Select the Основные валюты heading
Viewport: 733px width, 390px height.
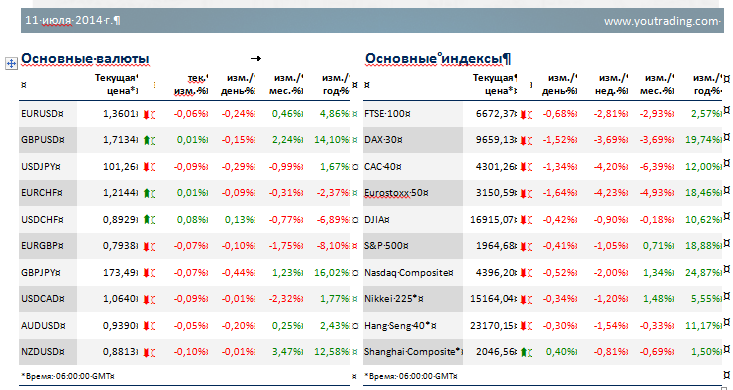(x=85, y=59)
